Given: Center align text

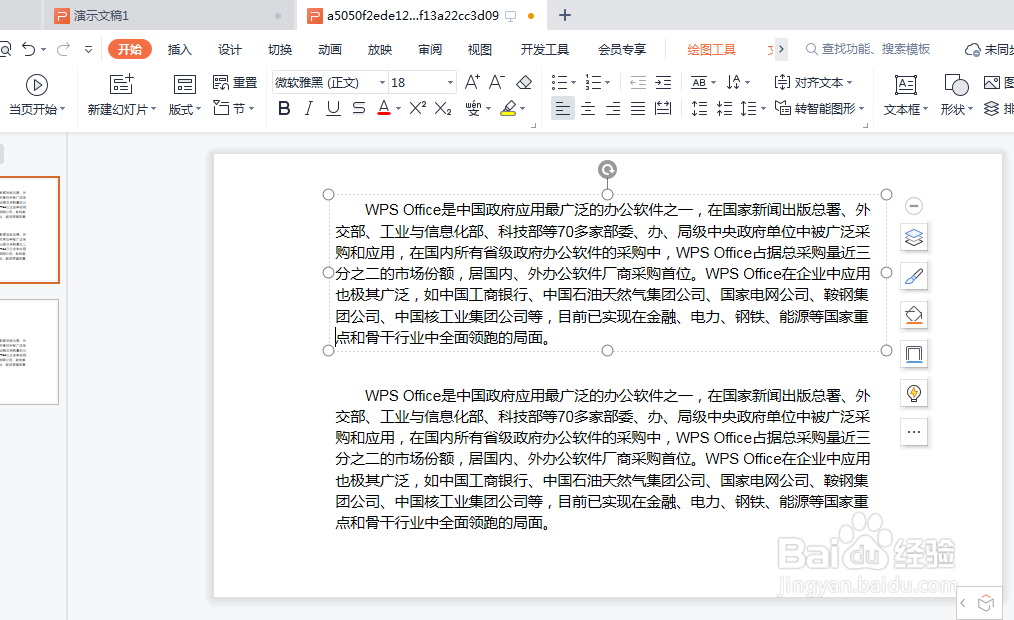Looking at the screenshot, I should 588,108.
